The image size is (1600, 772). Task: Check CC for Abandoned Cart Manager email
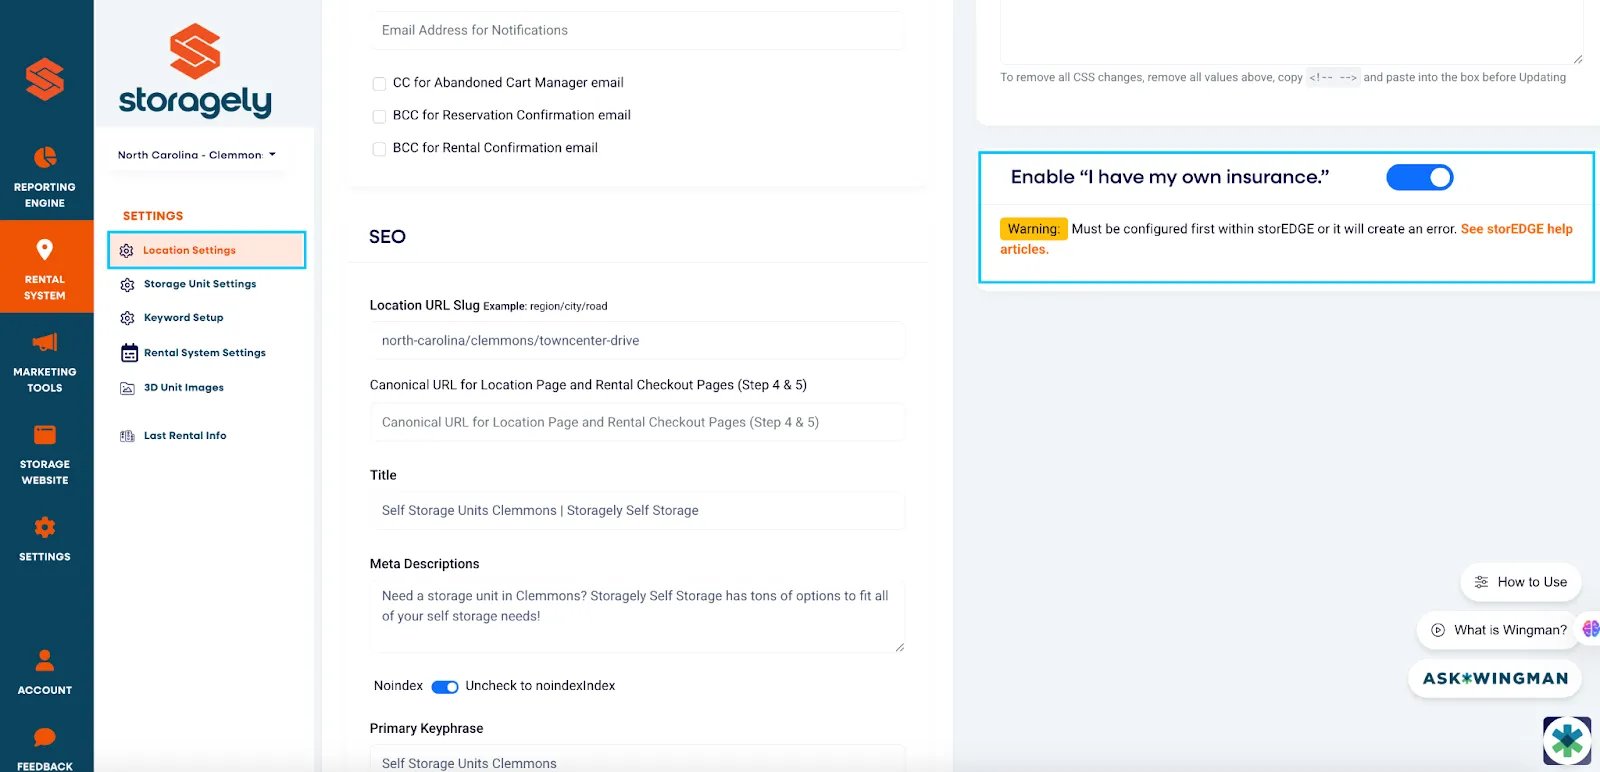tap(379, 84)
